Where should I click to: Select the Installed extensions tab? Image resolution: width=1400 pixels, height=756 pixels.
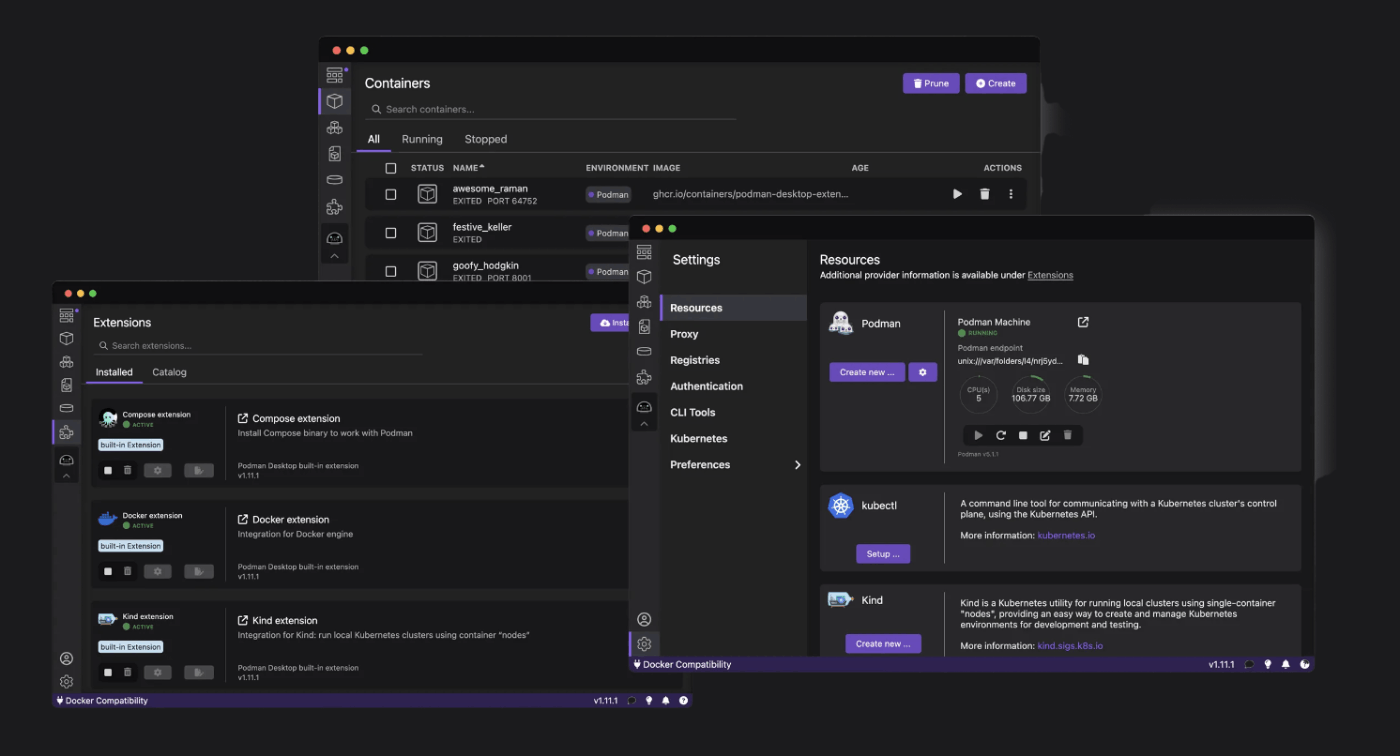(x=114, y=372)
